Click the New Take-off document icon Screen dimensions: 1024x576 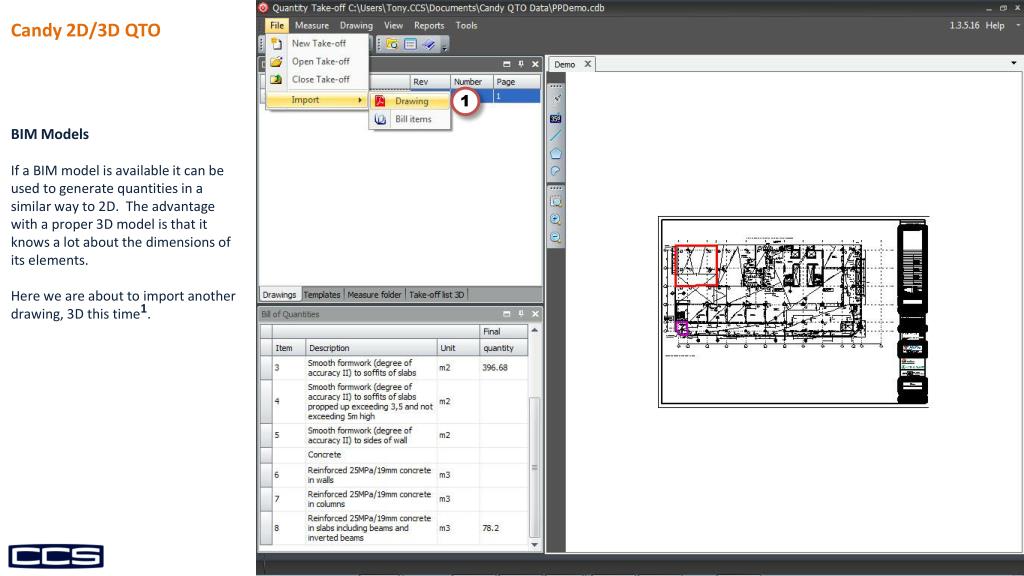(277, 43)
